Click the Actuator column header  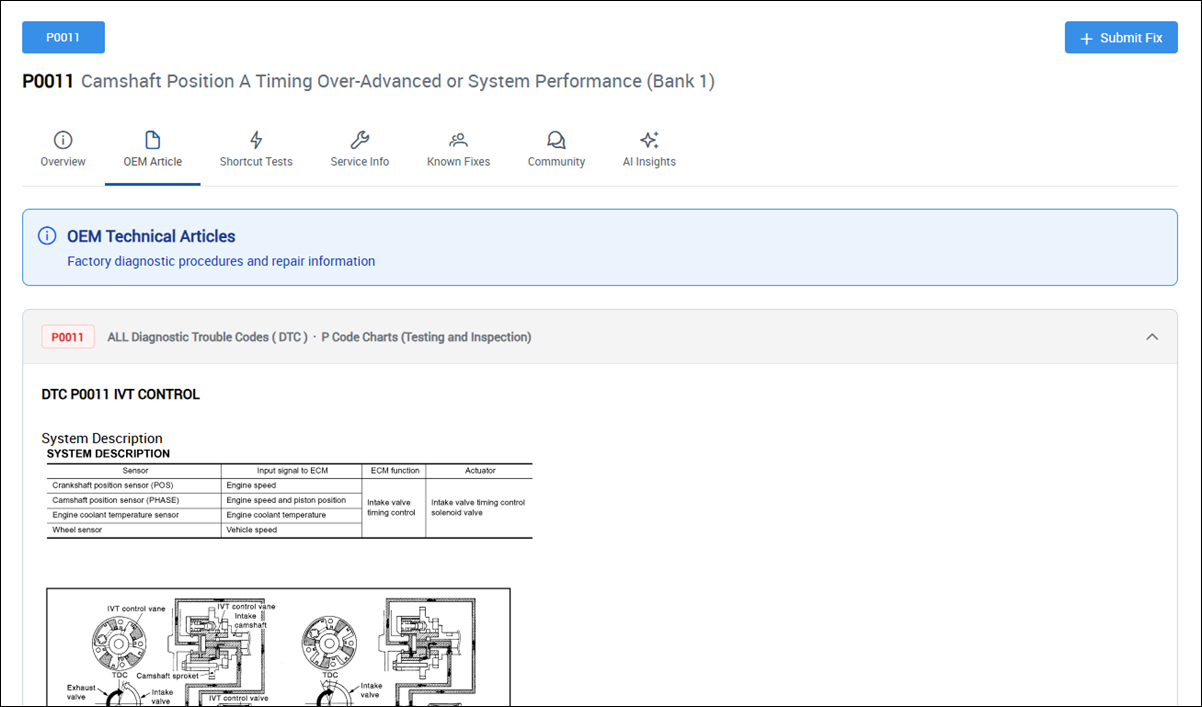coord(480,470)
